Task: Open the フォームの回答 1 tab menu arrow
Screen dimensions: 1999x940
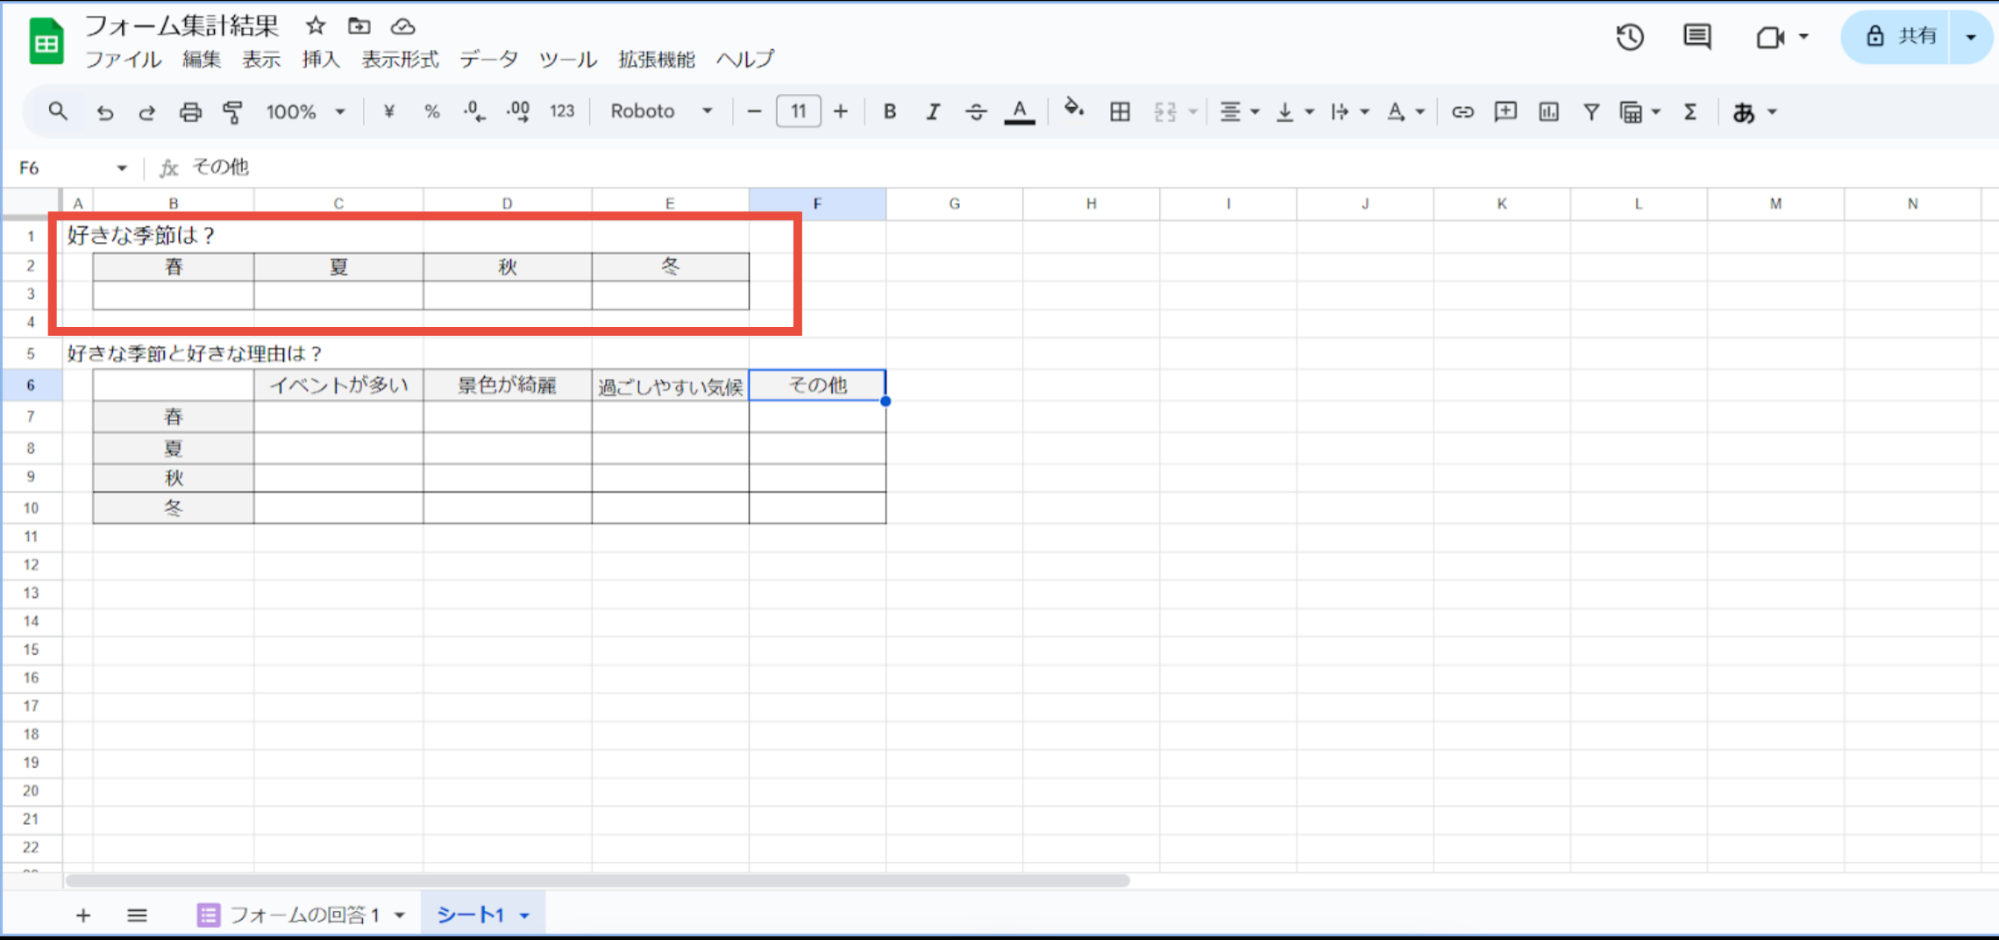Action: coord(399,915)
